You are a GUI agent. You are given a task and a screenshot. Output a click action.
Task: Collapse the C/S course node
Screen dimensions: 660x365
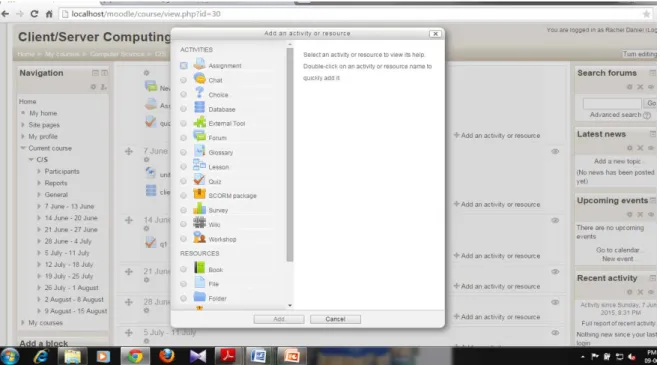click(31, 160)
